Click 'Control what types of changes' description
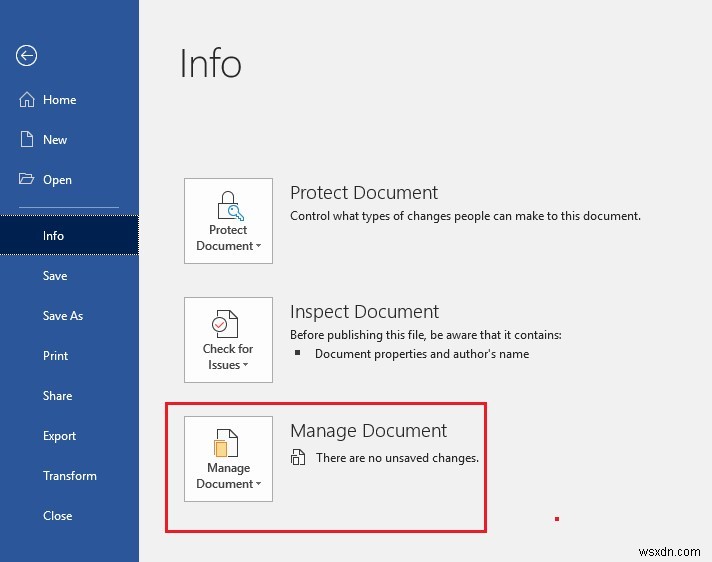The height and width of the screenshot is (562, 712). click(465, 216)
